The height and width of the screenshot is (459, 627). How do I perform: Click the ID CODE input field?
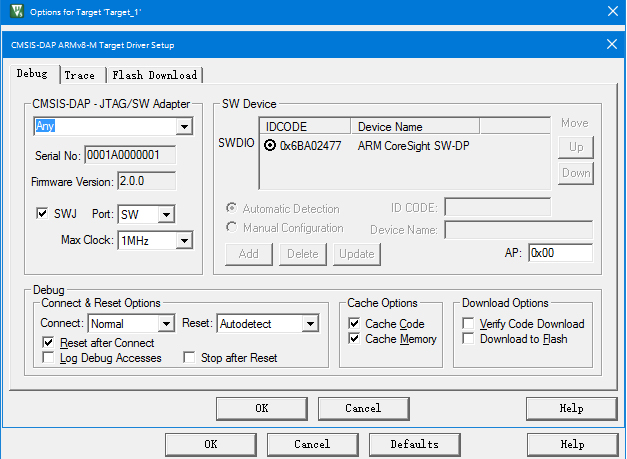click(497, 208)
